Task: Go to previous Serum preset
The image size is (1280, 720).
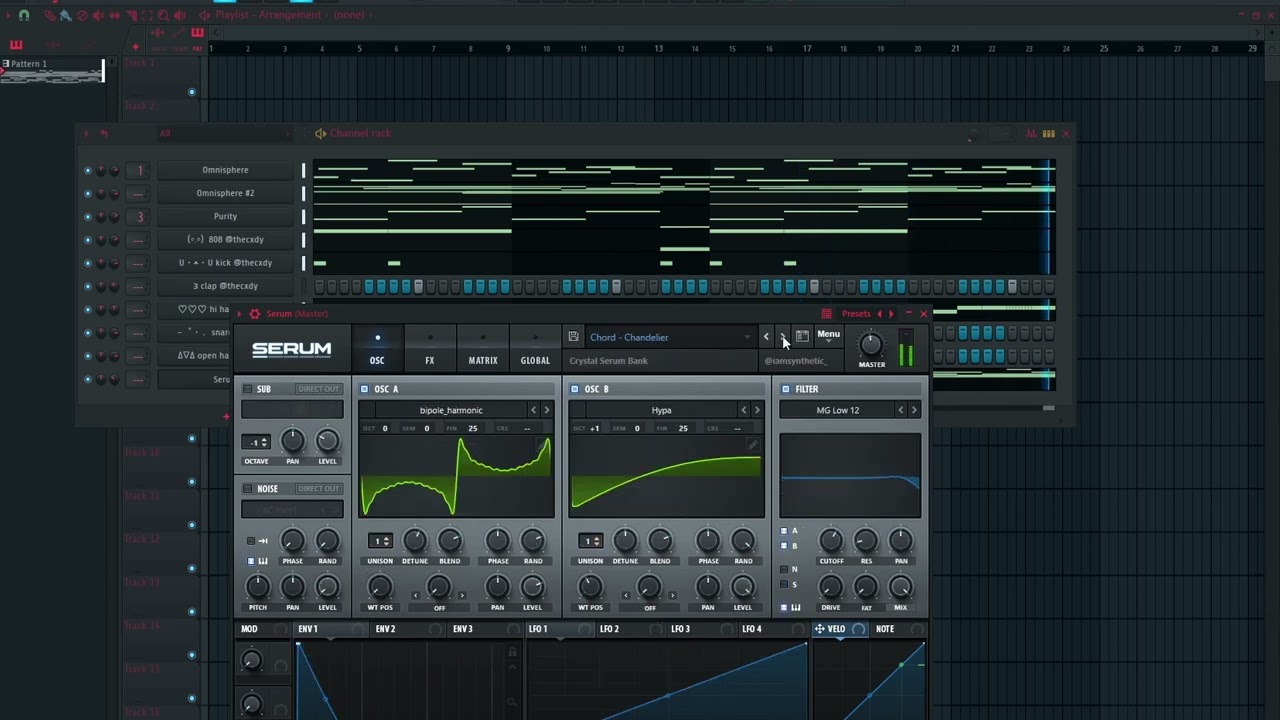Action: [766, 337]
